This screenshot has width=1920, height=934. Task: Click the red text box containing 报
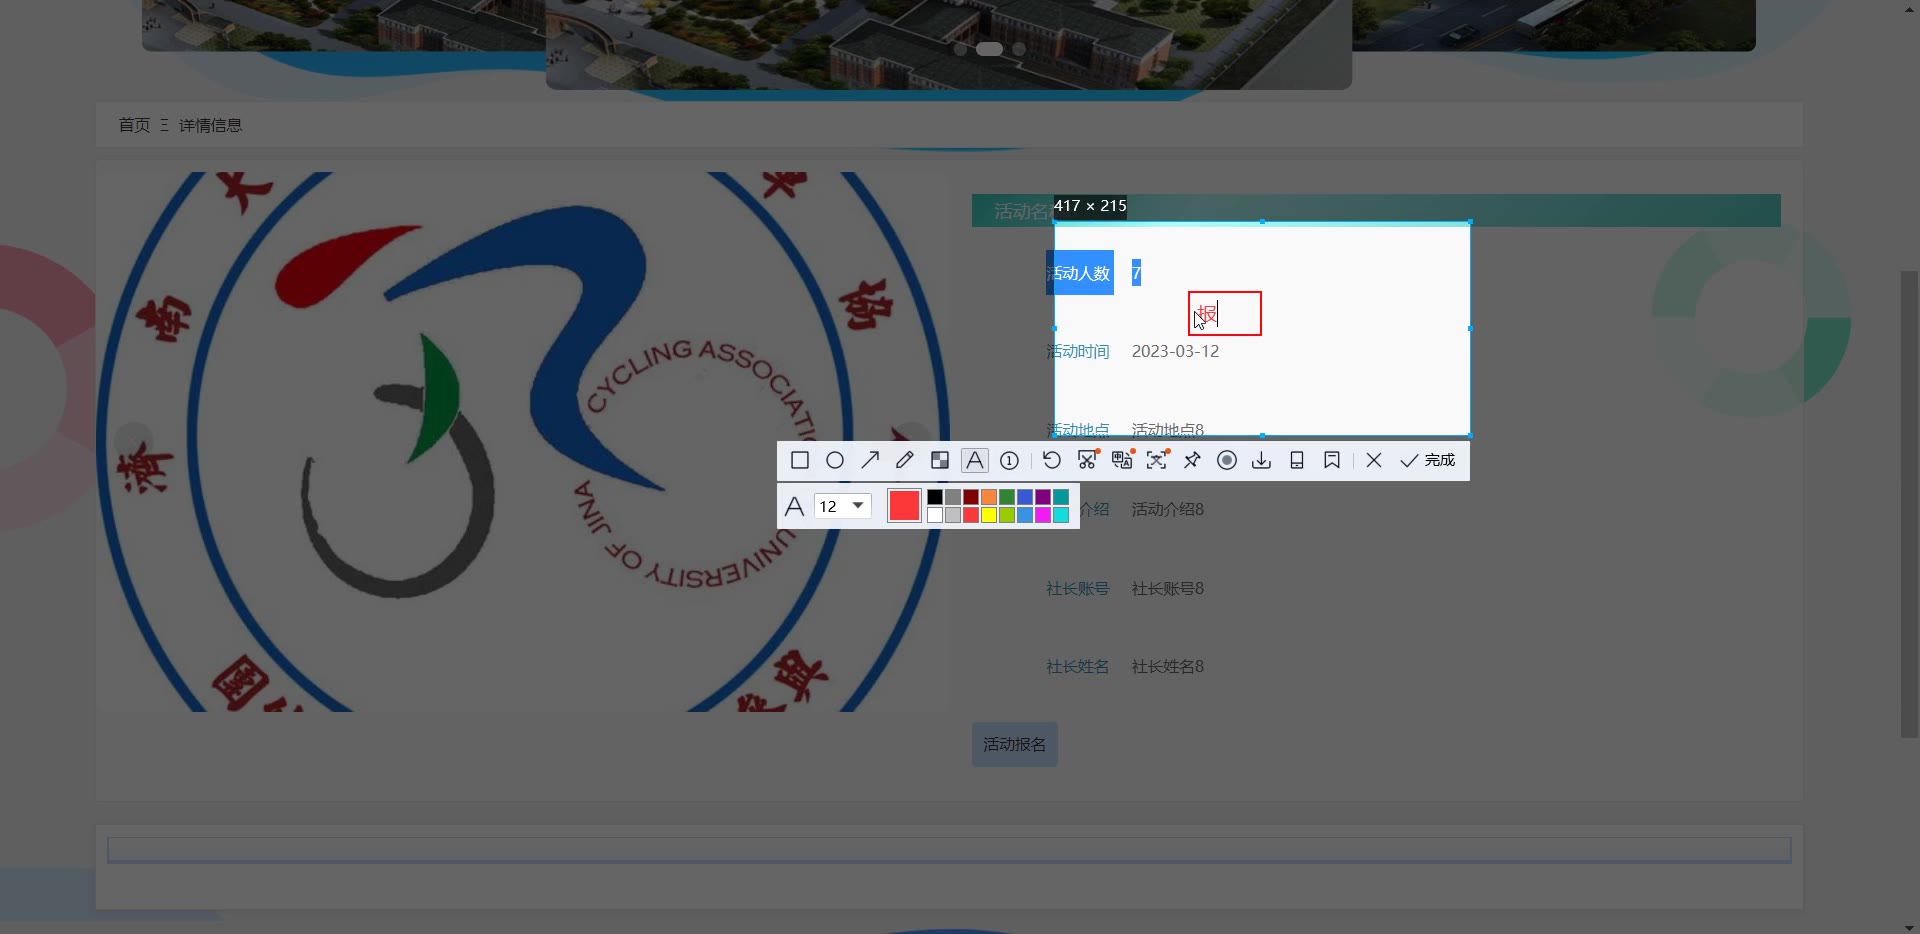click(x=1225, y=314)
